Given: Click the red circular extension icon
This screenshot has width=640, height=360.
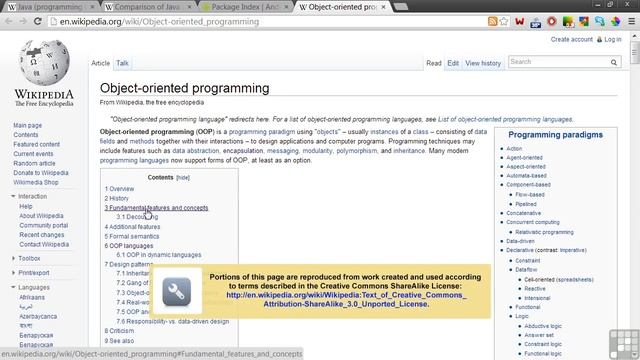Looking at the screenshot, I should click(551, 21).
